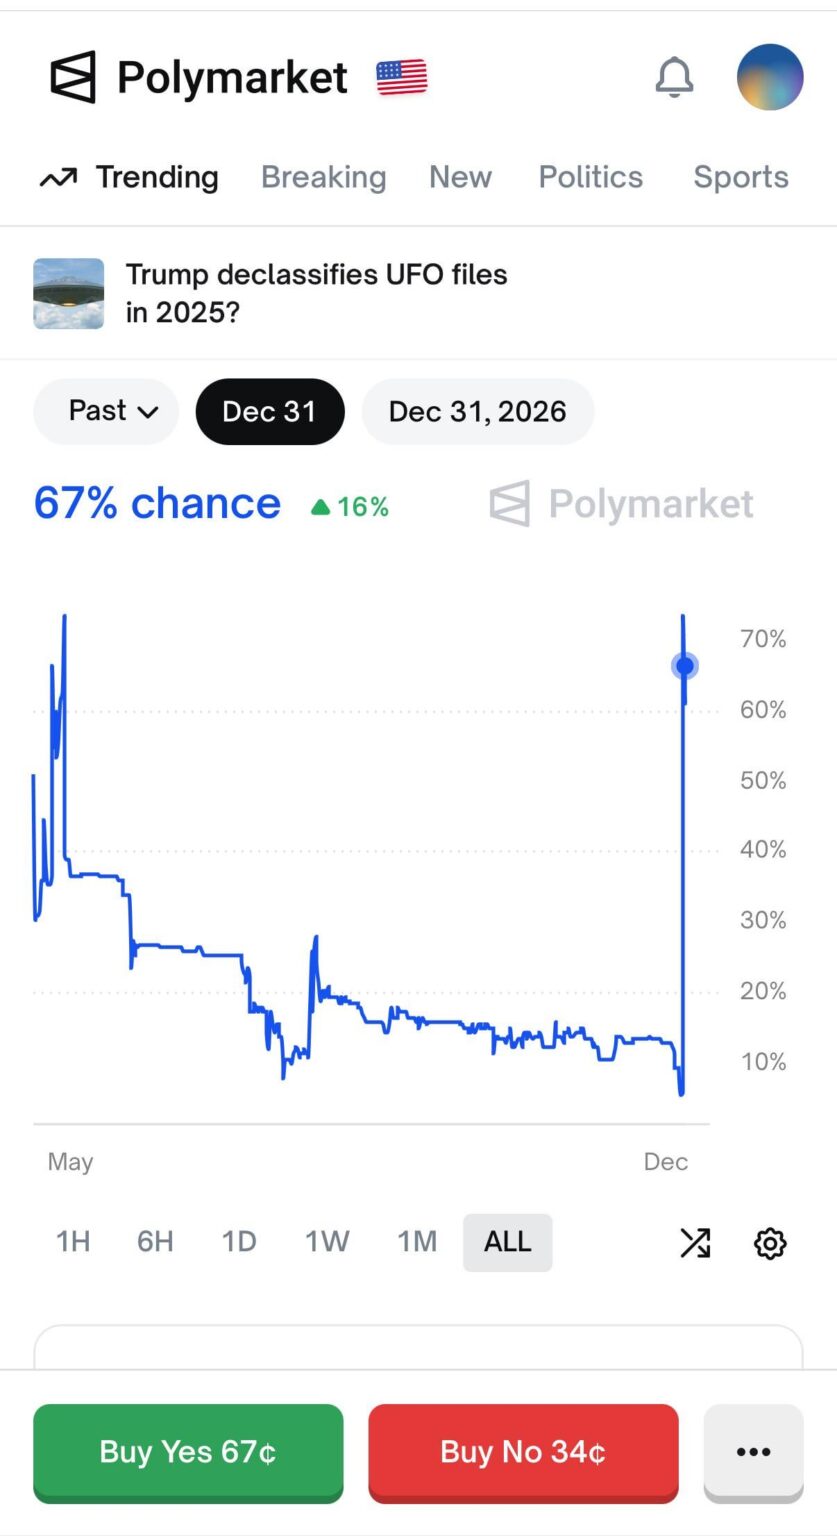837x1536 pixels.
Task: Click Buy No 34¢ button
Action: 523,1452
